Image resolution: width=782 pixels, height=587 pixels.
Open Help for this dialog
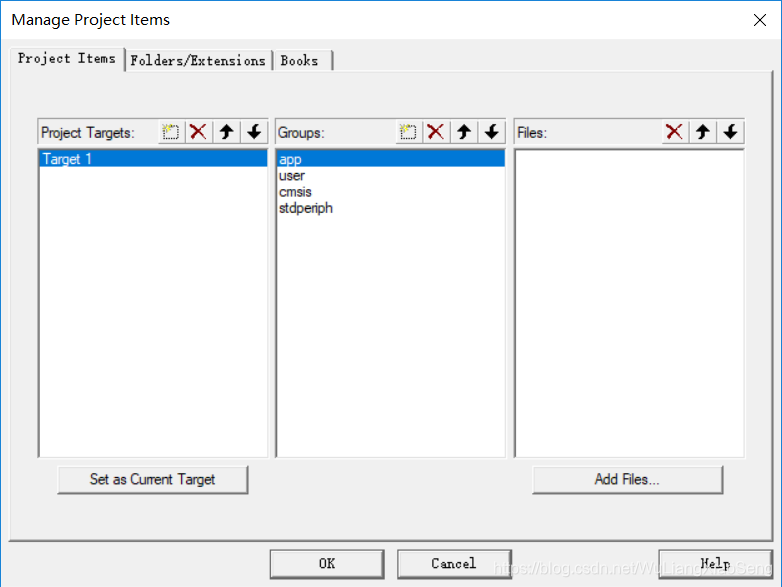[x=716, y=564]
